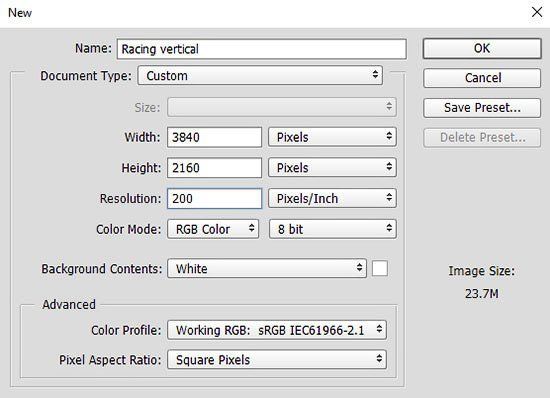Click the Resolution field showing 200
The height and width of the screenshot is (398, 550).
214,198
